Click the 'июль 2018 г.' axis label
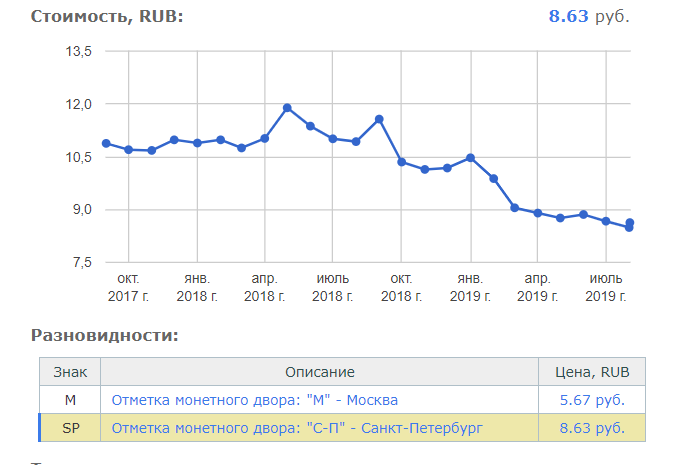 coord(333,288)
